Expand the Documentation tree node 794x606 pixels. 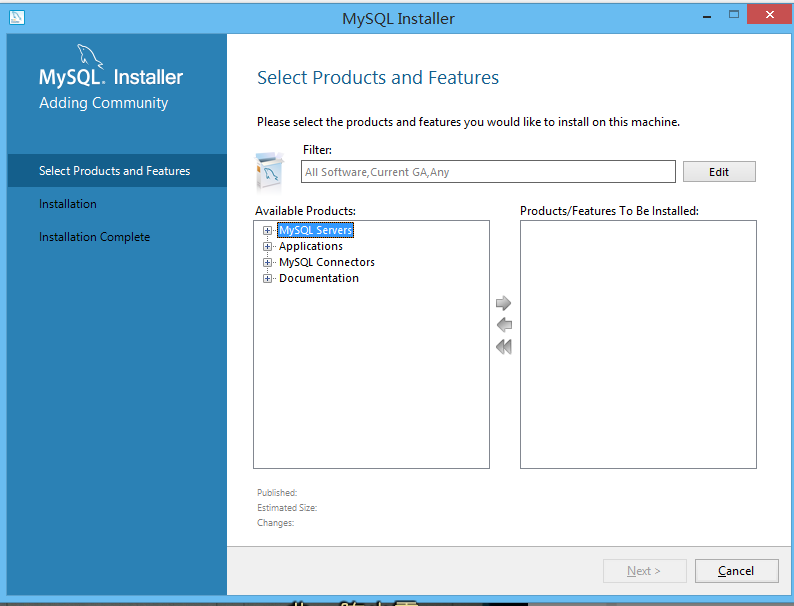pos(267,278)
